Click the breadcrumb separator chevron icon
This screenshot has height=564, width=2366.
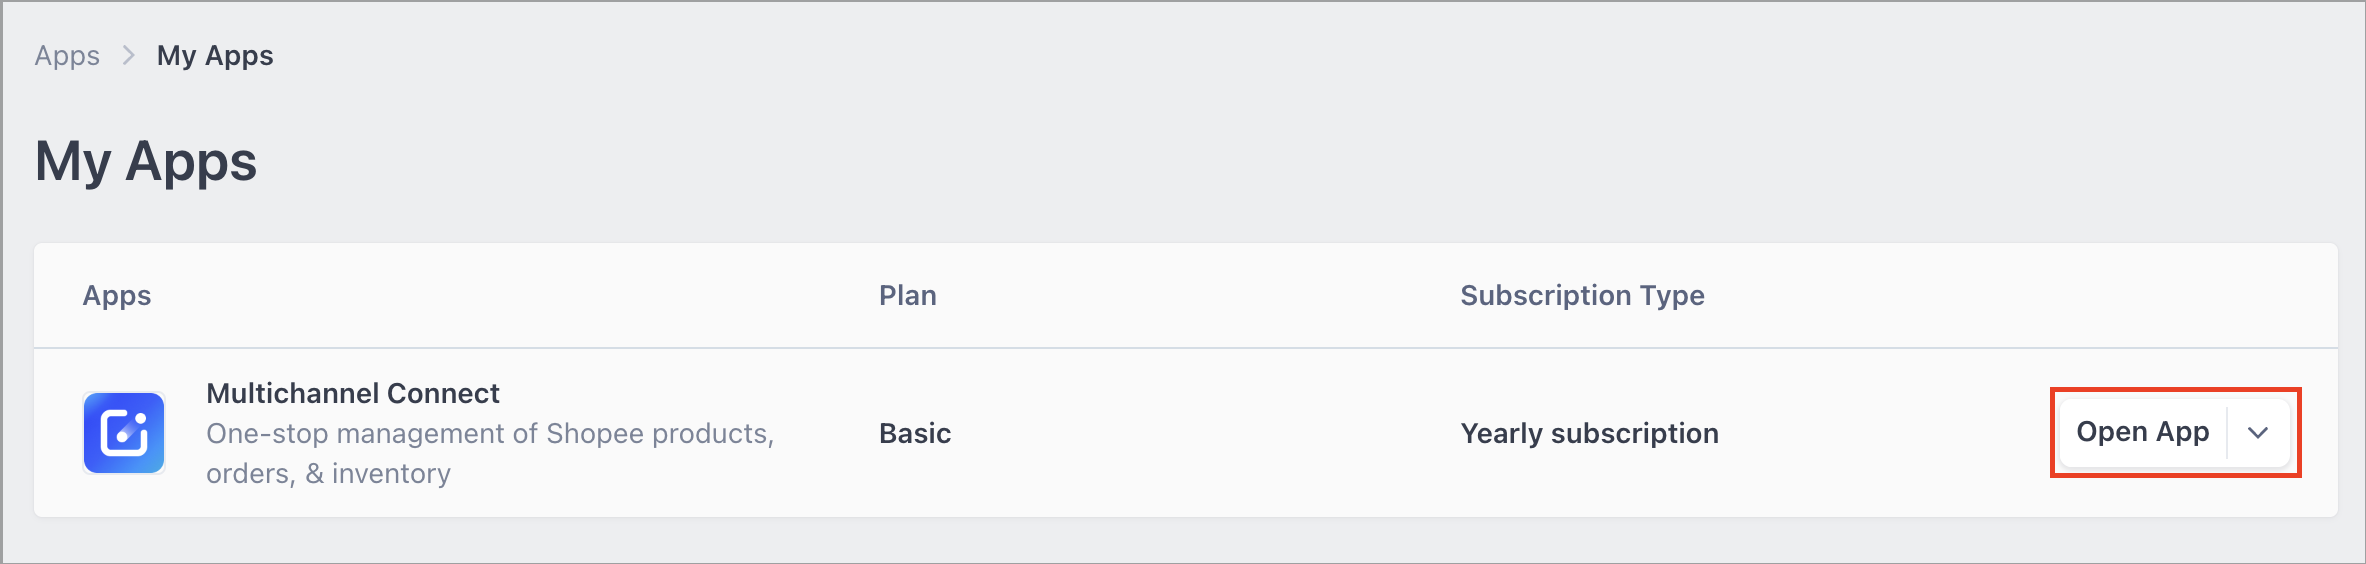pos(128,55)
